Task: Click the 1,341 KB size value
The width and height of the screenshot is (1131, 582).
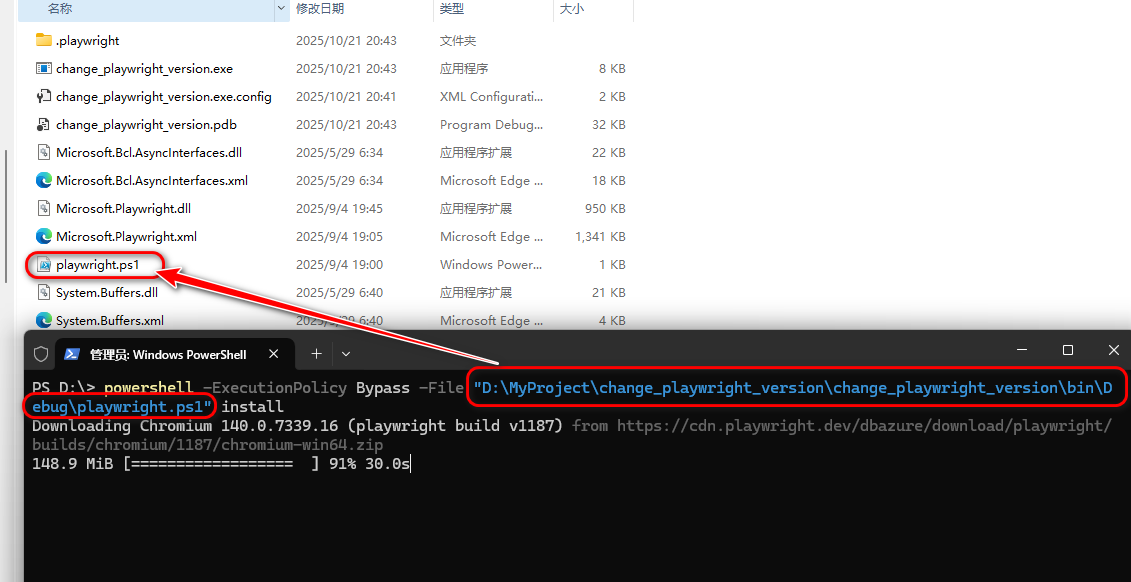Action: point(600,237)
